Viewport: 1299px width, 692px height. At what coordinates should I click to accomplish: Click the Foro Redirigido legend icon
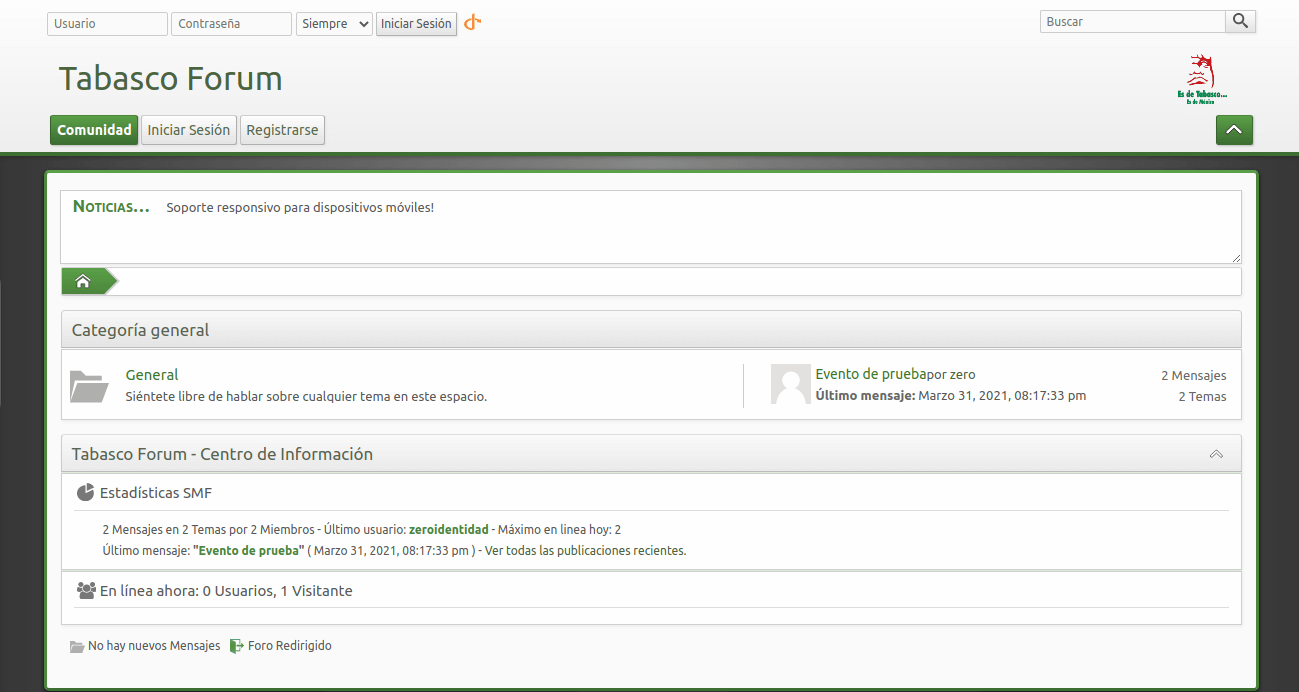[x=236, y=646]
